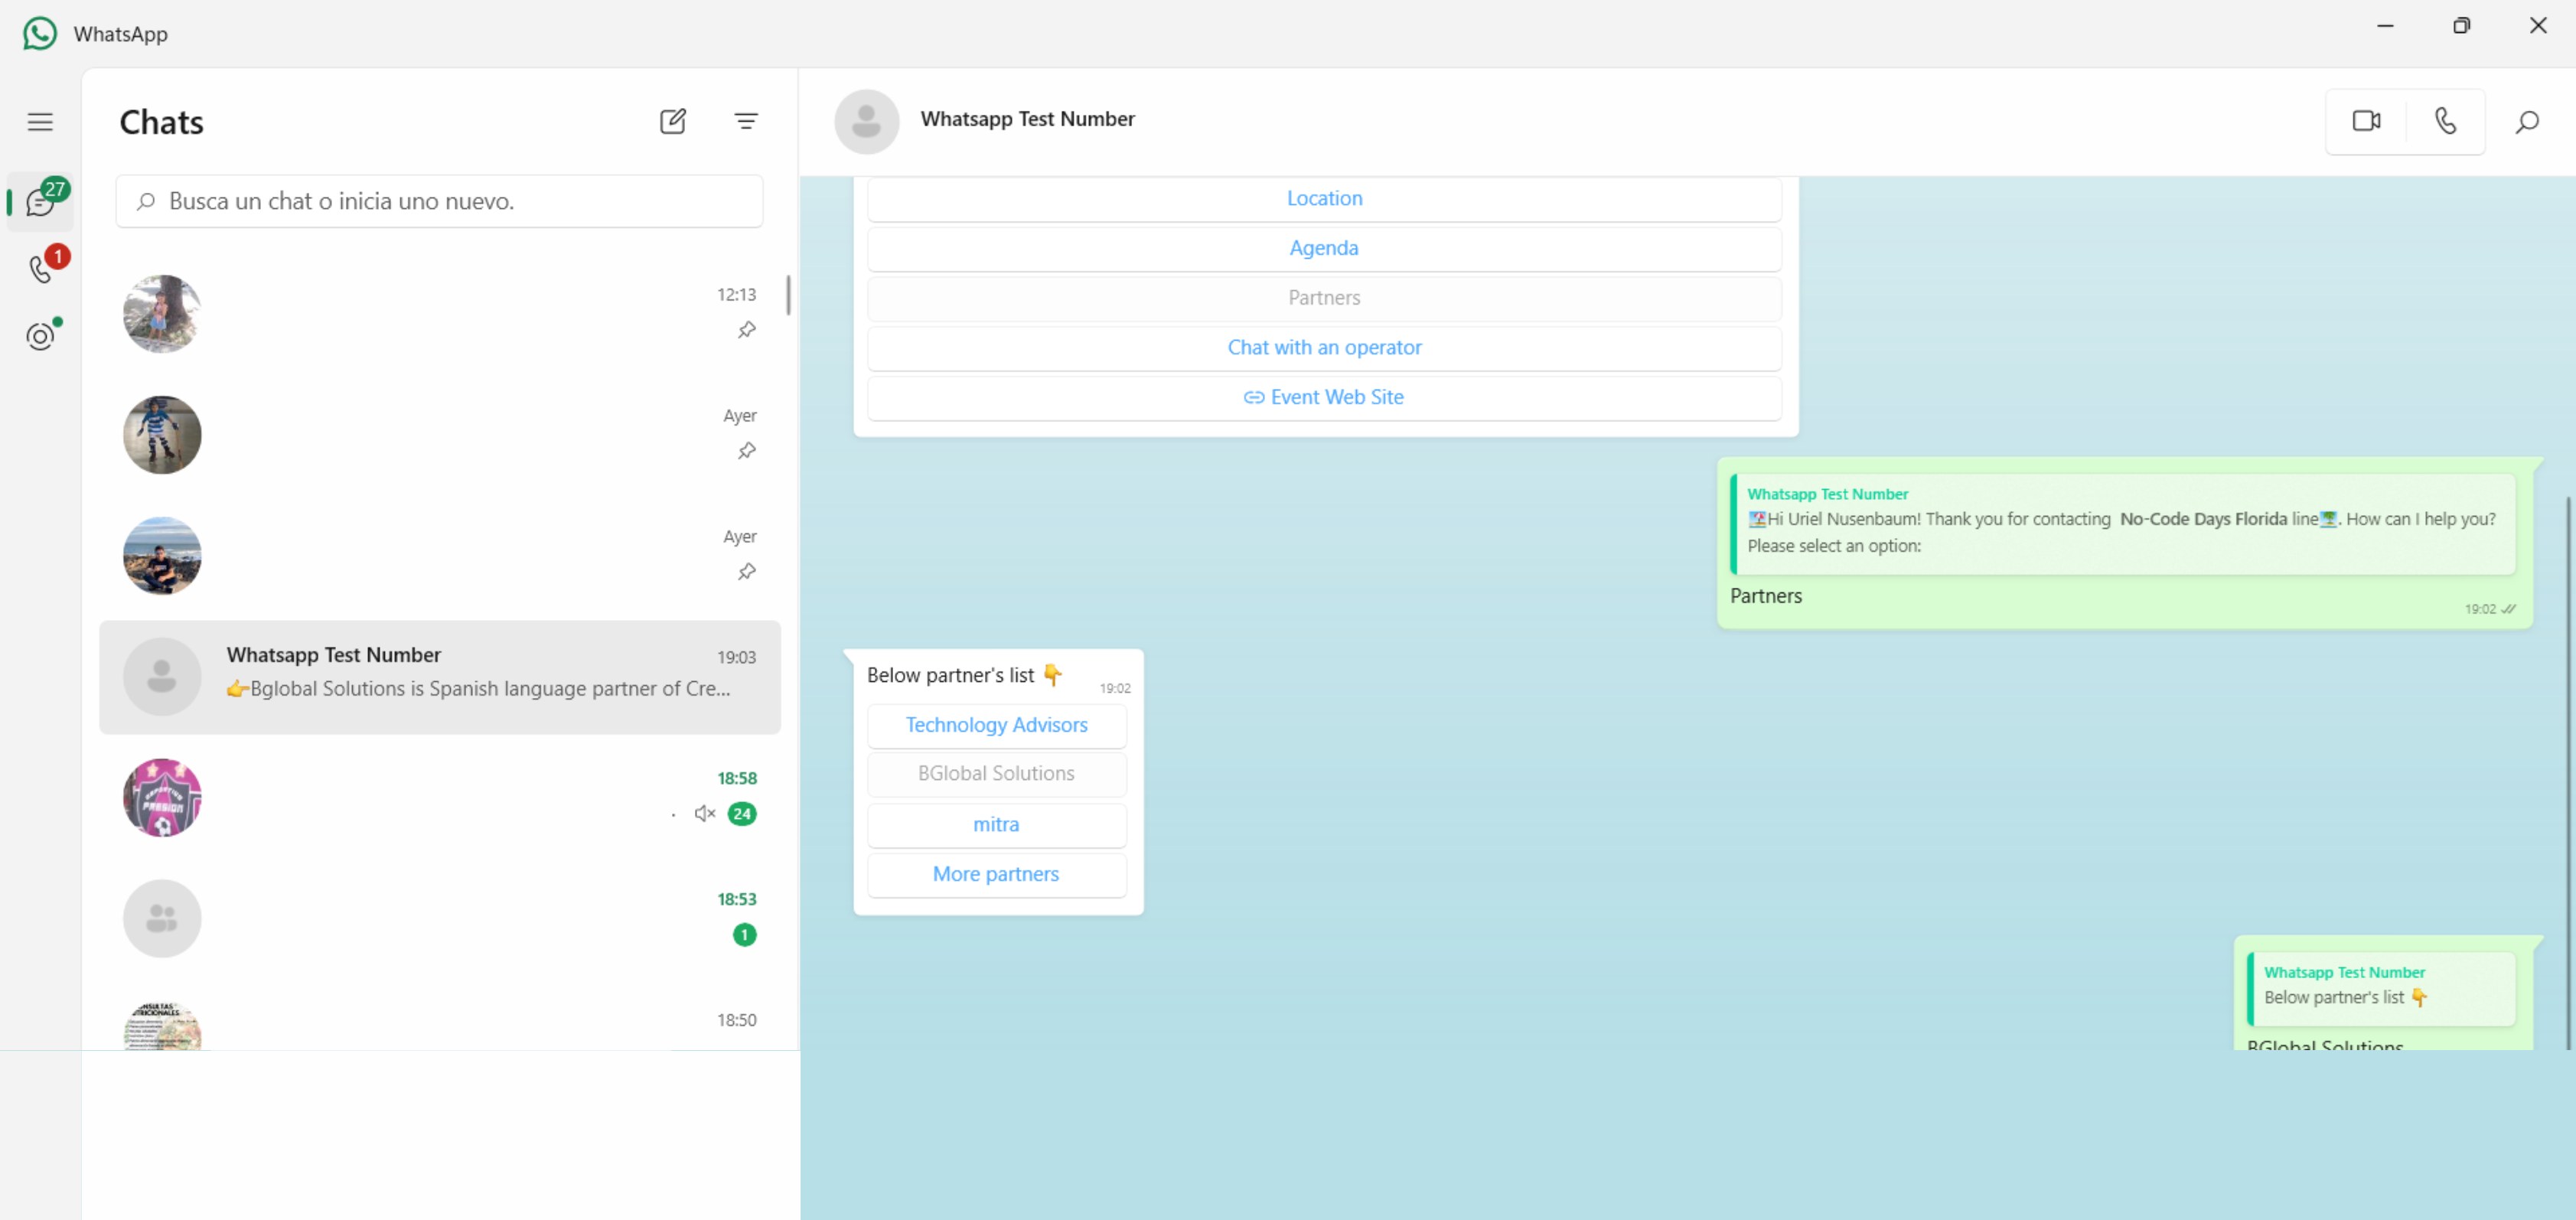Image resolution: width=2576 pixels, height=1220 pixels.
Task: Select the BGlobal Solutions partner option
Action: tap(997, 774)
